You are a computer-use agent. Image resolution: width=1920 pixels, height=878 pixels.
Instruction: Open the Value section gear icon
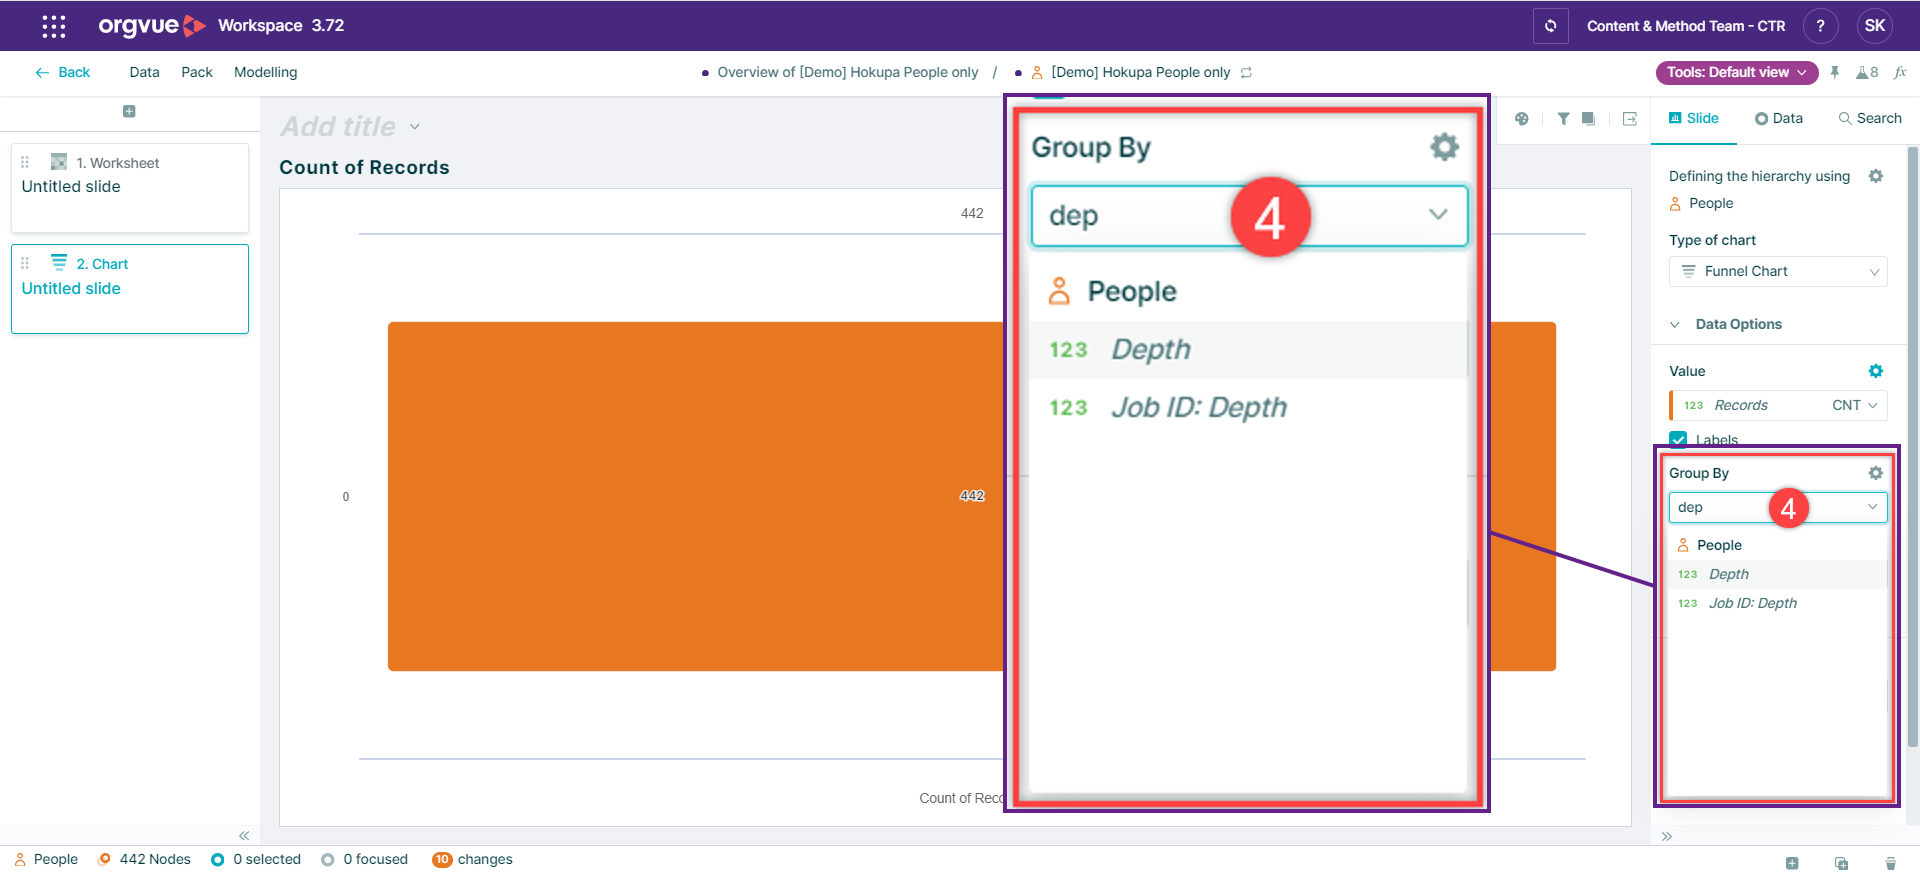(1876, 371)
